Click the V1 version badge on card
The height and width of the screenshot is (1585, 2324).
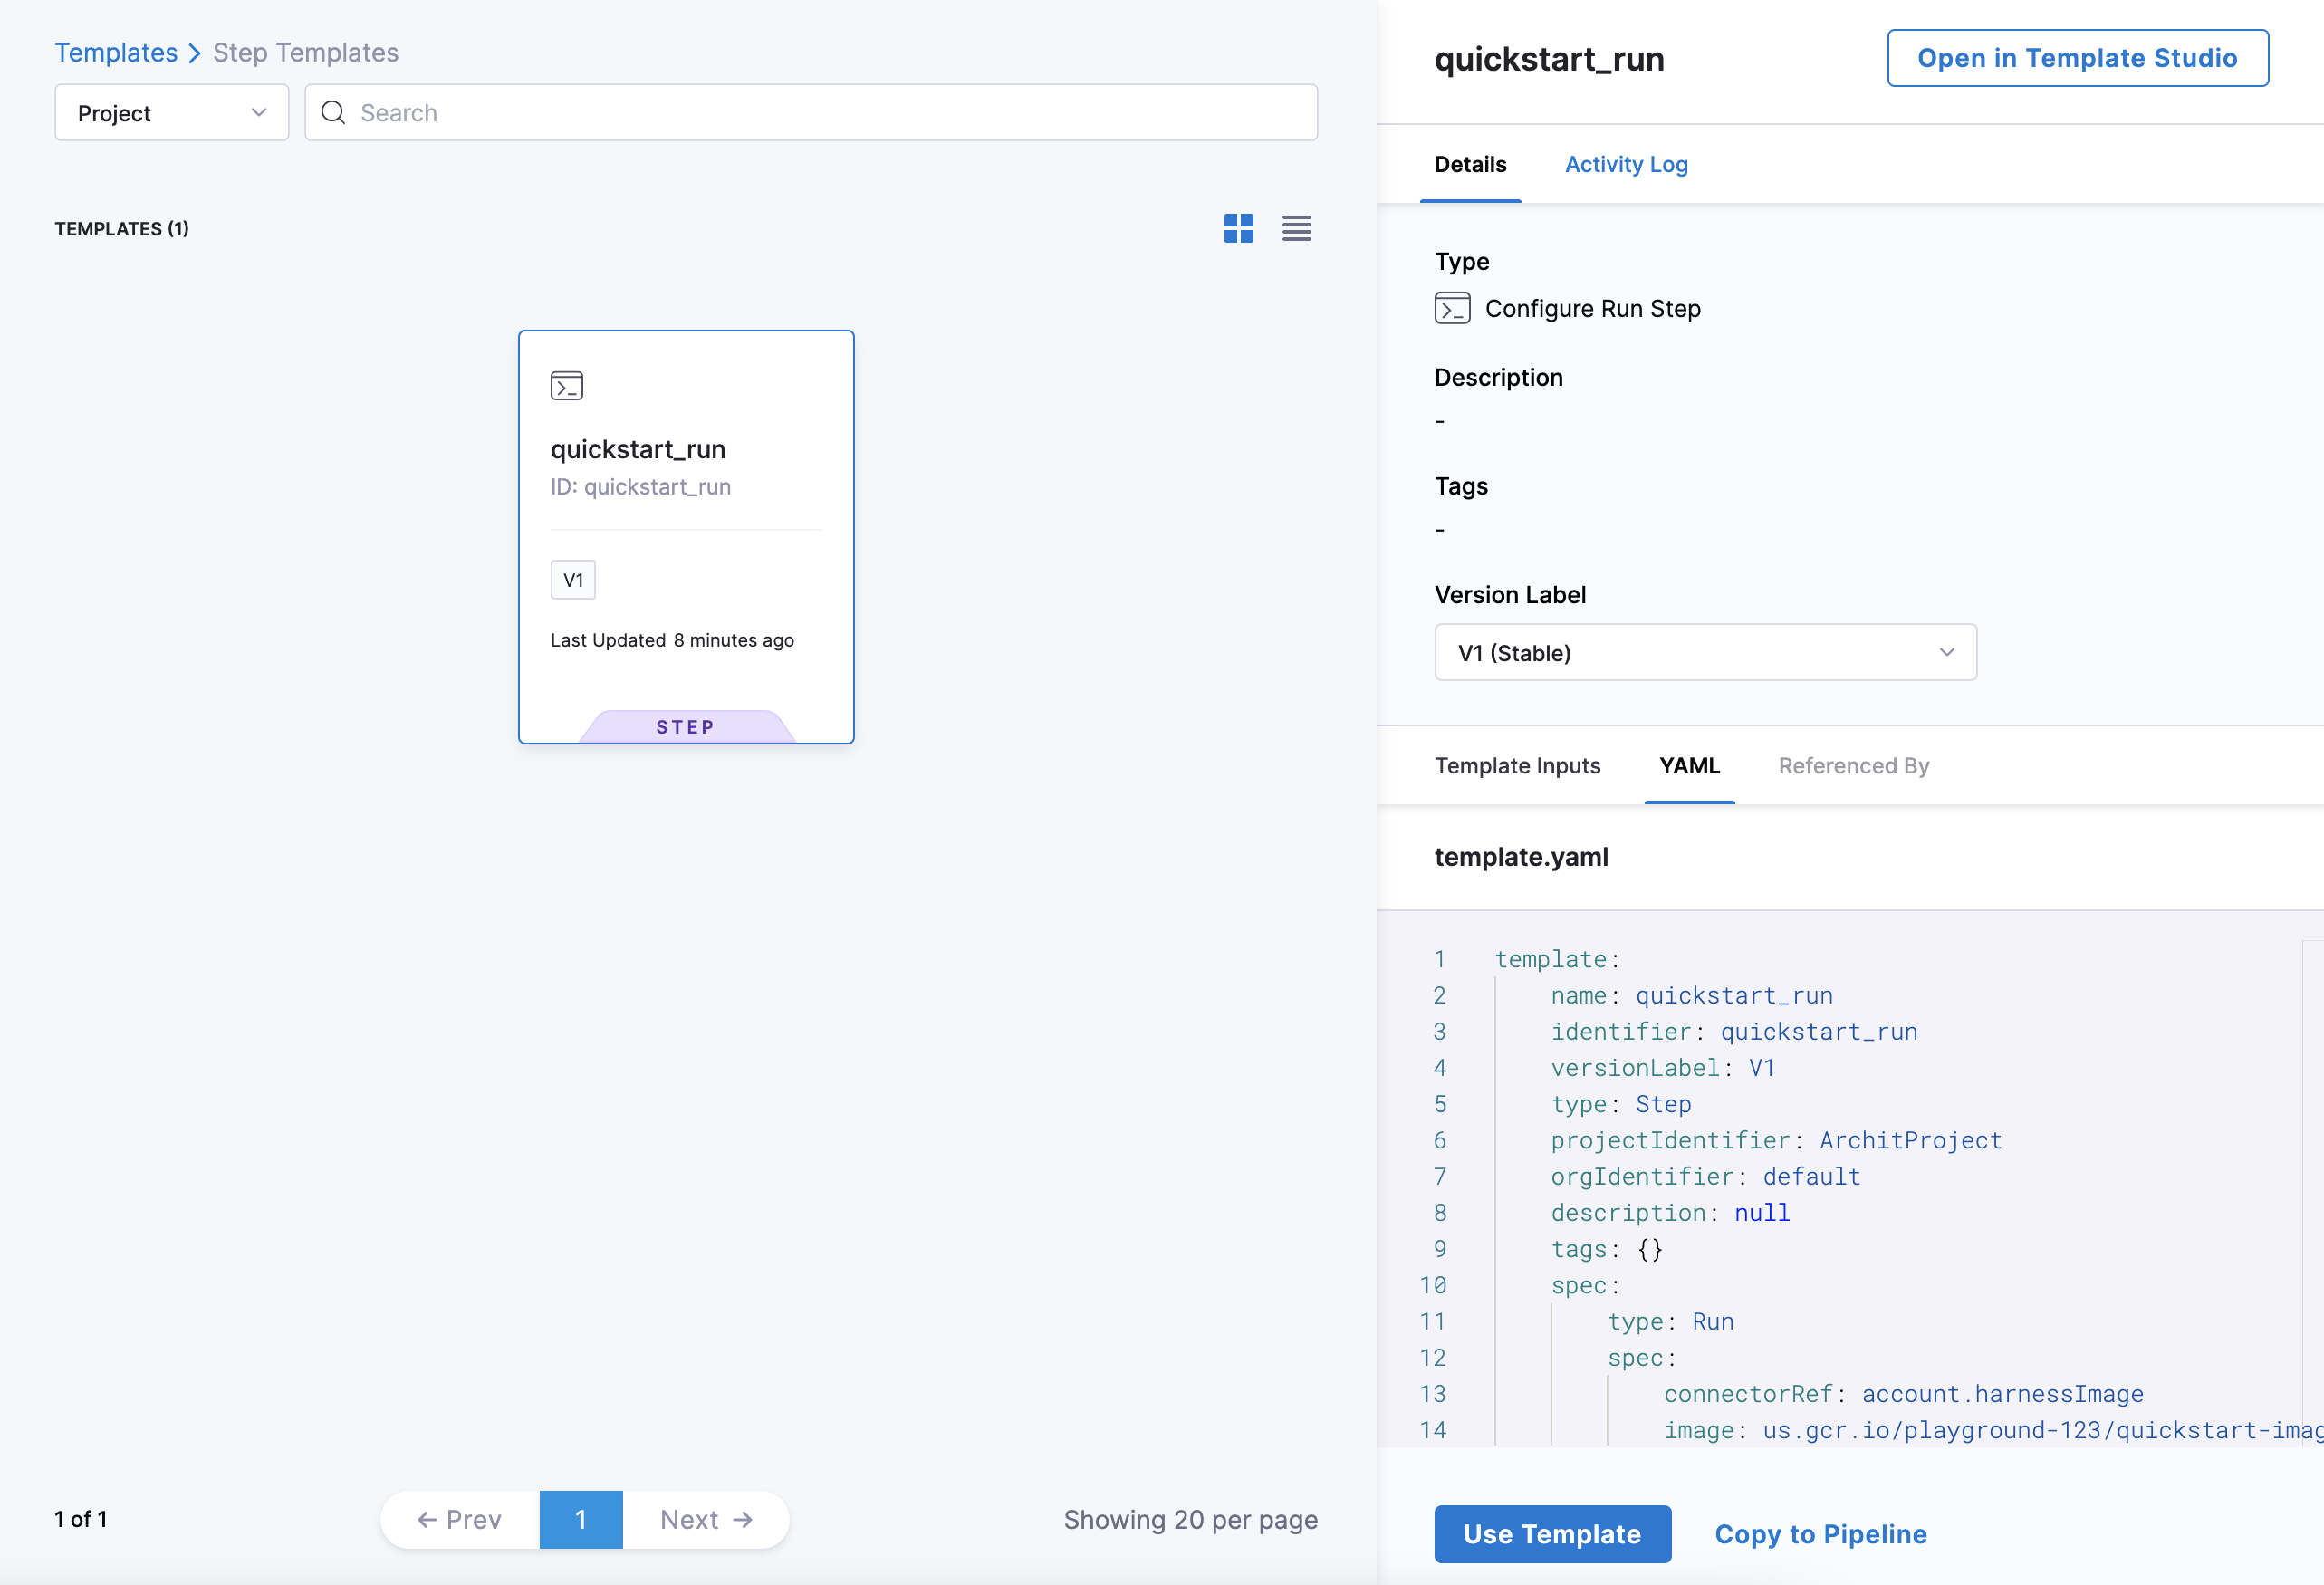(573, 580)
